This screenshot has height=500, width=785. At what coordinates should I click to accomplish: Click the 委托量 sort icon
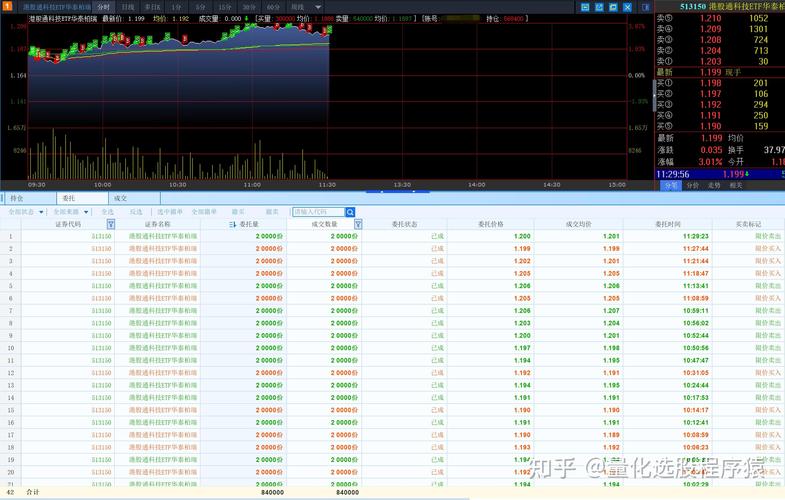point(232,225)
